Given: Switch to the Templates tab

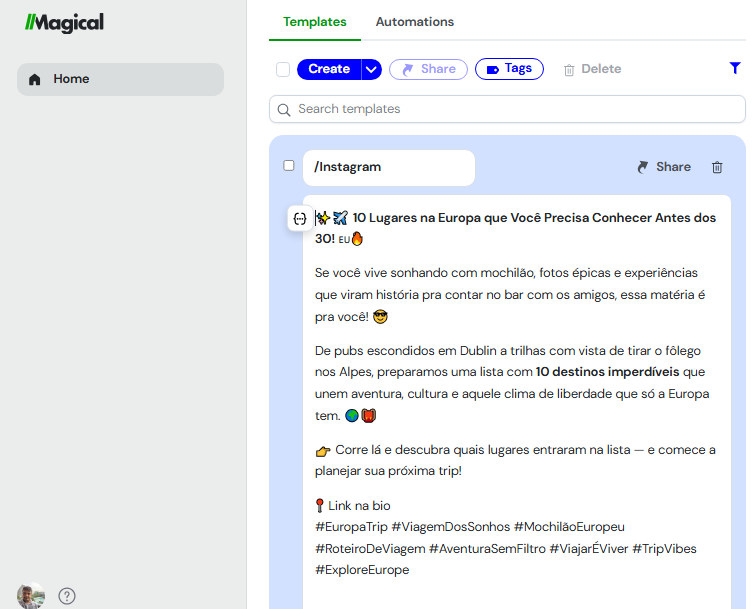Looking at the screenshot, I should click(315, 22).
